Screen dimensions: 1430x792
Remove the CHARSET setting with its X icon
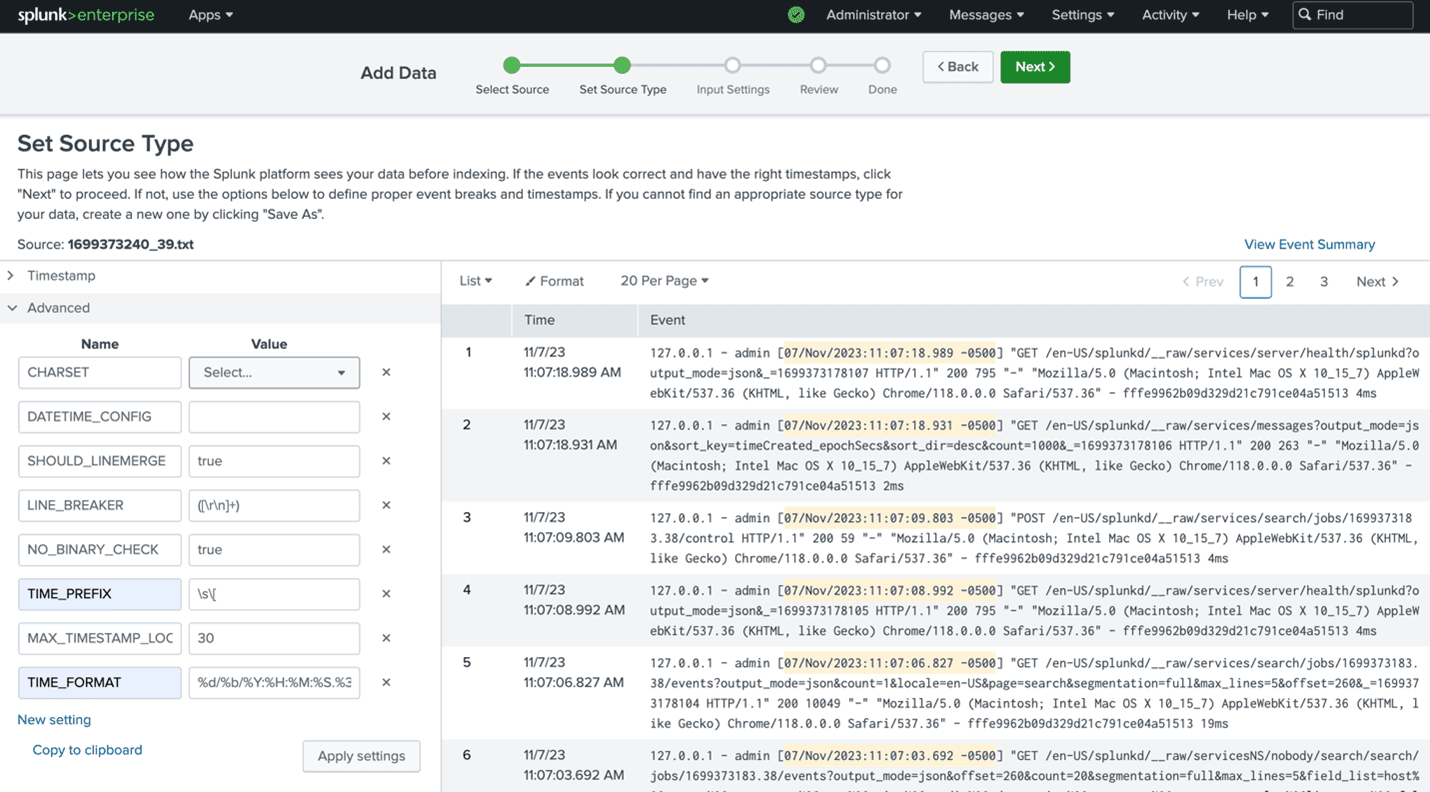(x=386, y=372)
